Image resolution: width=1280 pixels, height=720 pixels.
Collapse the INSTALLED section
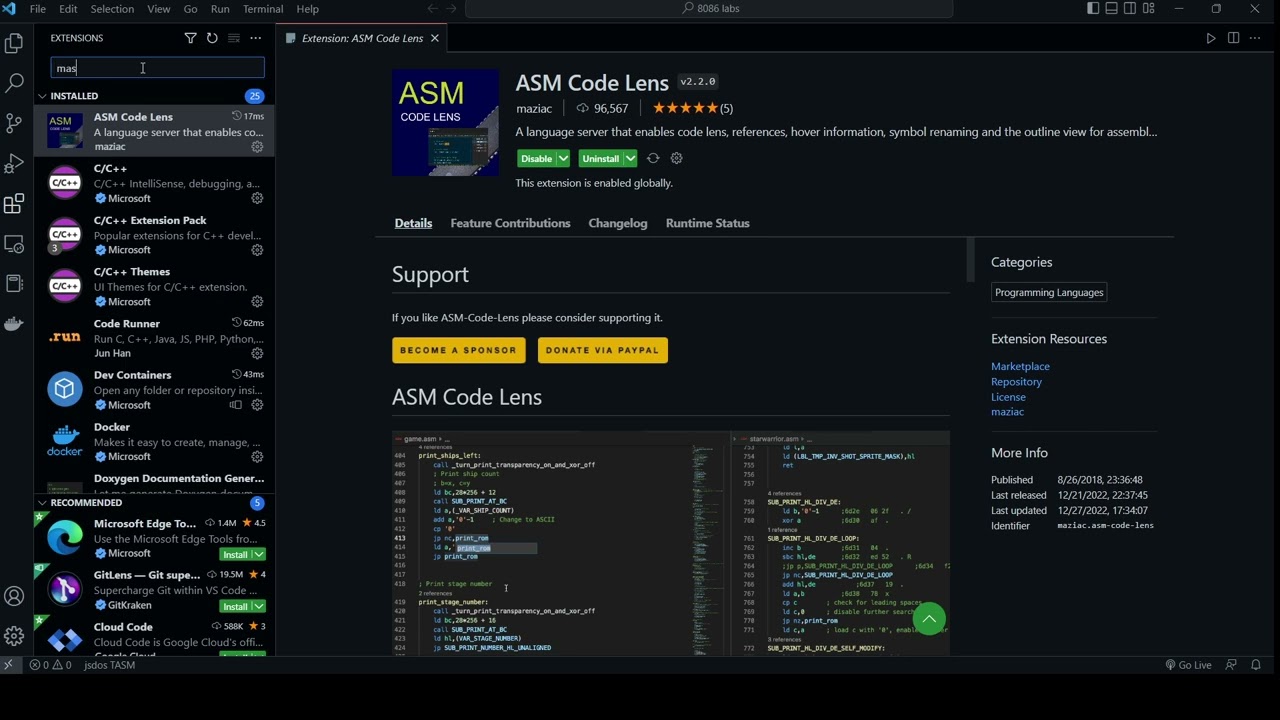click(x=42, y=96)
